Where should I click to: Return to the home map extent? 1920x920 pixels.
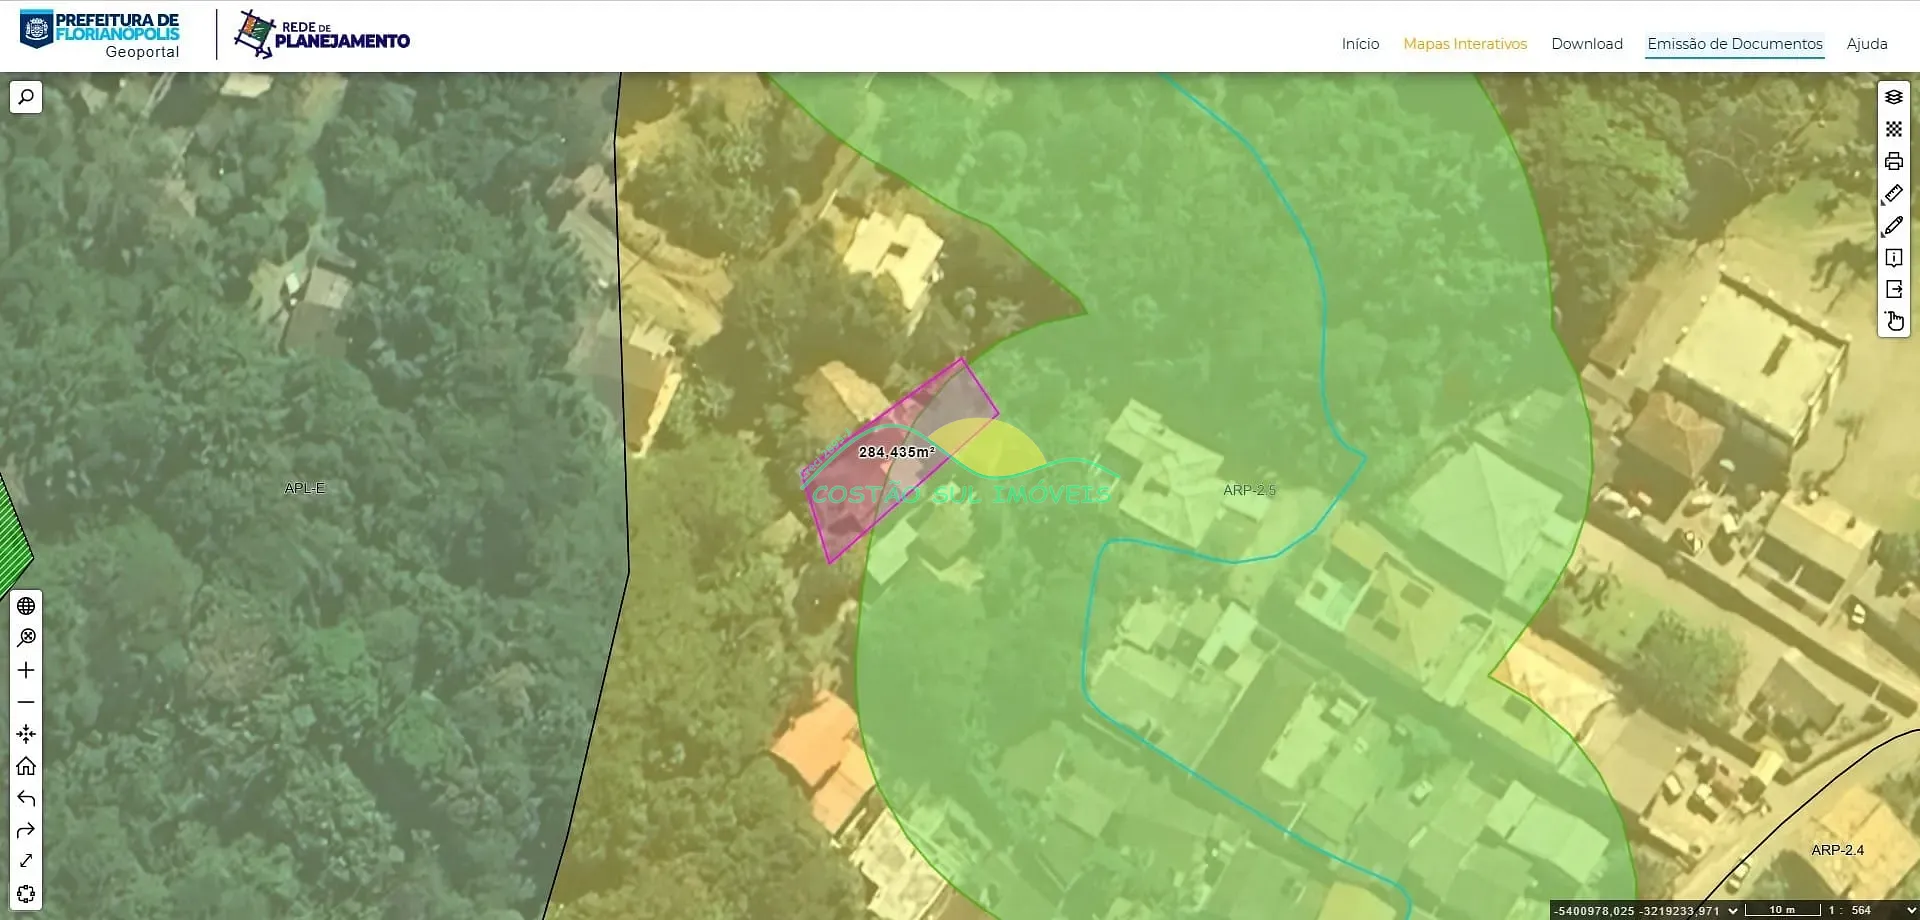[x=26, y=766]
